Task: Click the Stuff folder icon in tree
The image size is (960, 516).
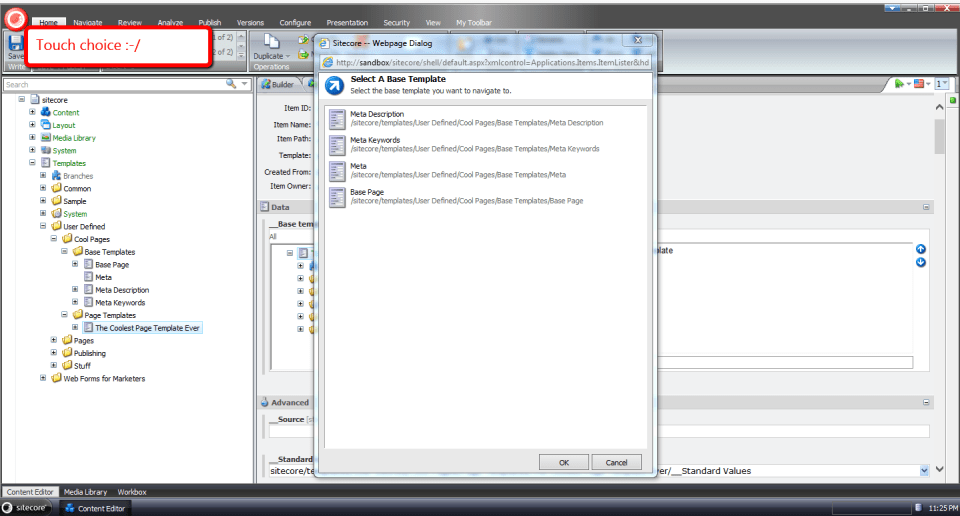Action: [67, 365]
